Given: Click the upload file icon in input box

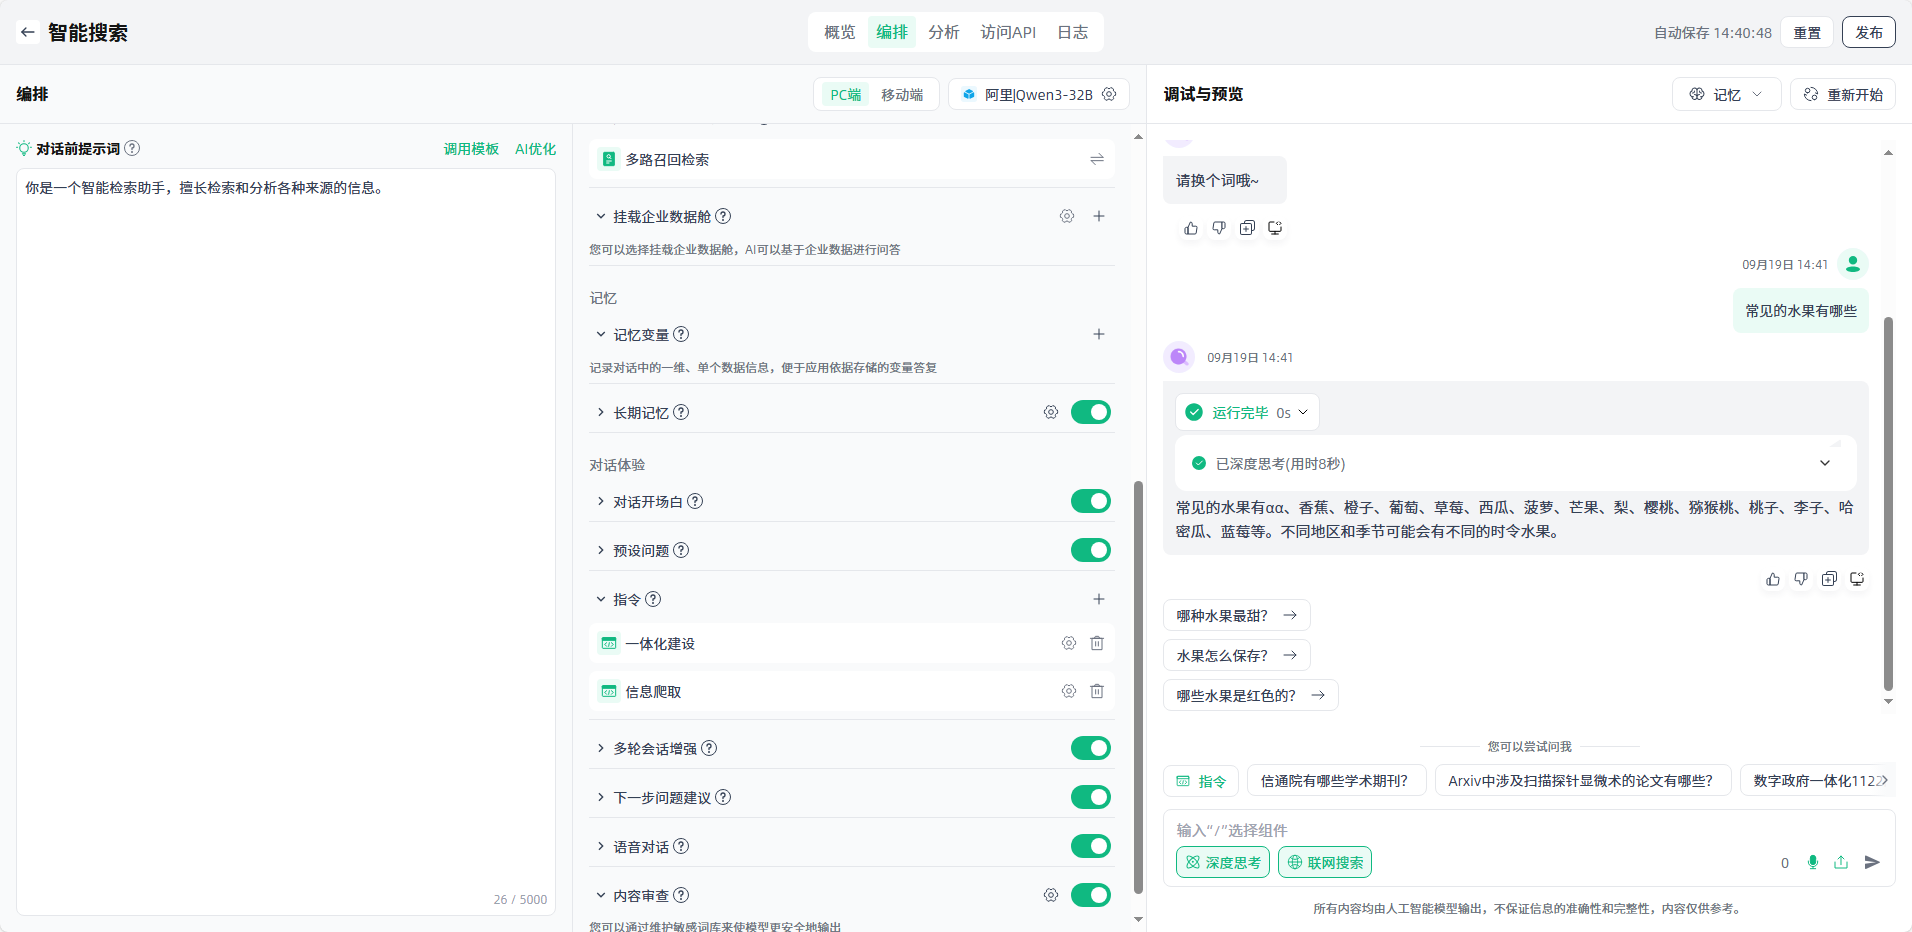Looking at the screenshot, I should point(1840,862).
